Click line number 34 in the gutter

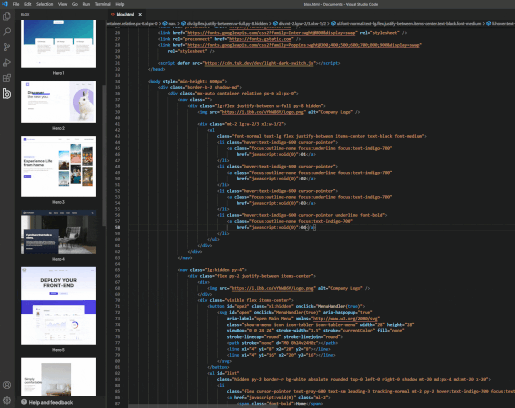point(117,81)
